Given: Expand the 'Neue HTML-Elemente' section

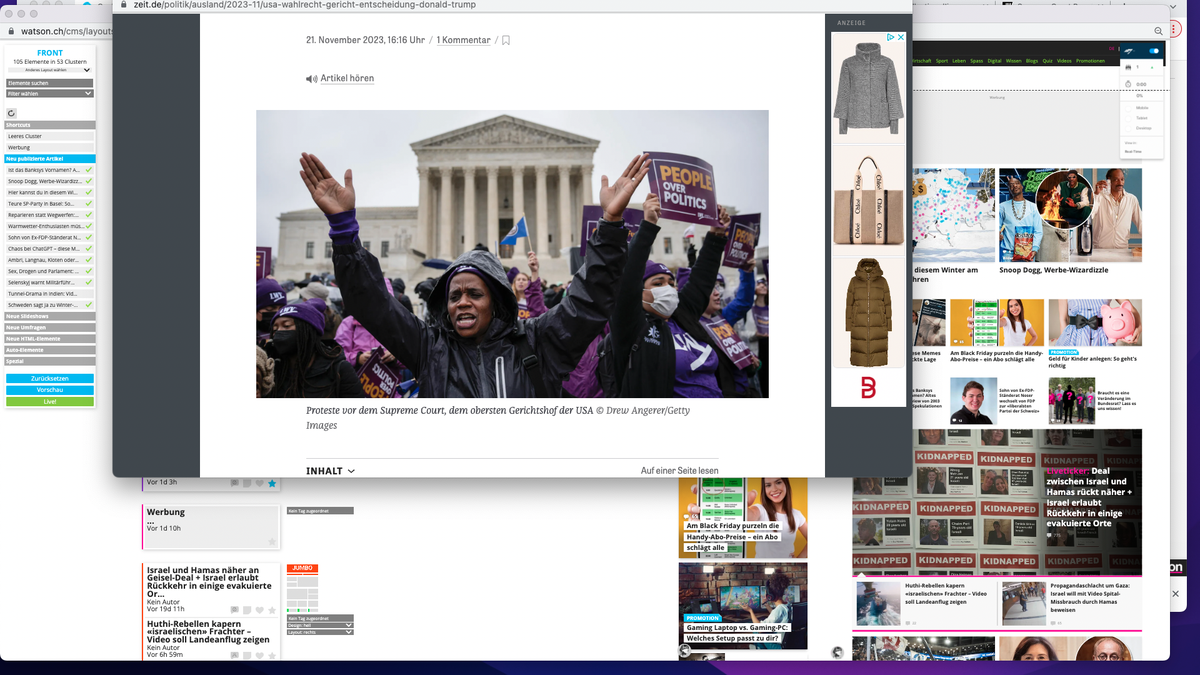Looking at the screenshot, I should coord(50,338).
